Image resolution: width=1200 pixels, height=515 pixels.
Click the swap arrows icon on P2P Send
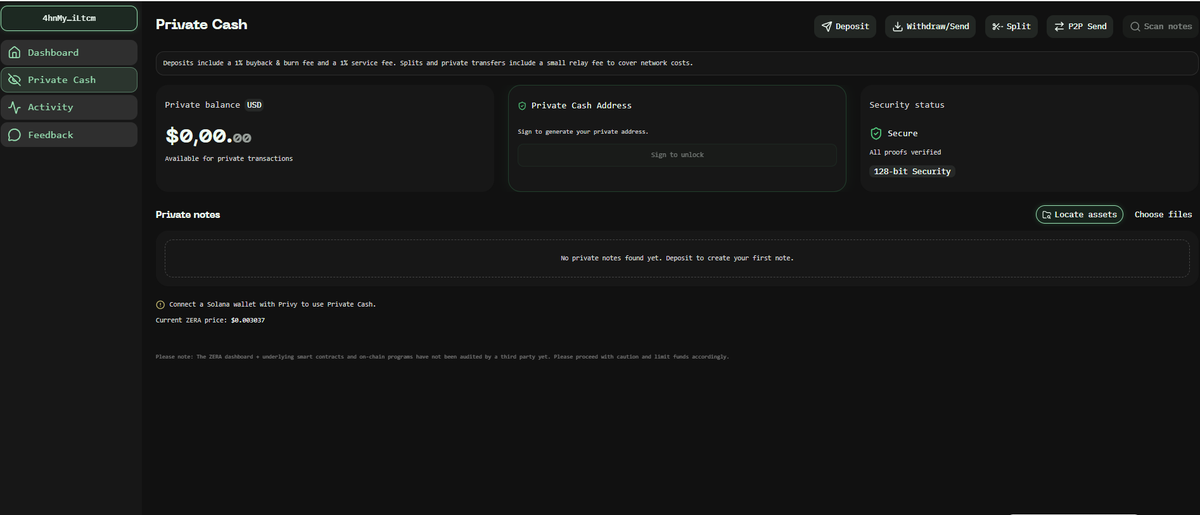click(x=1059, y=26)
